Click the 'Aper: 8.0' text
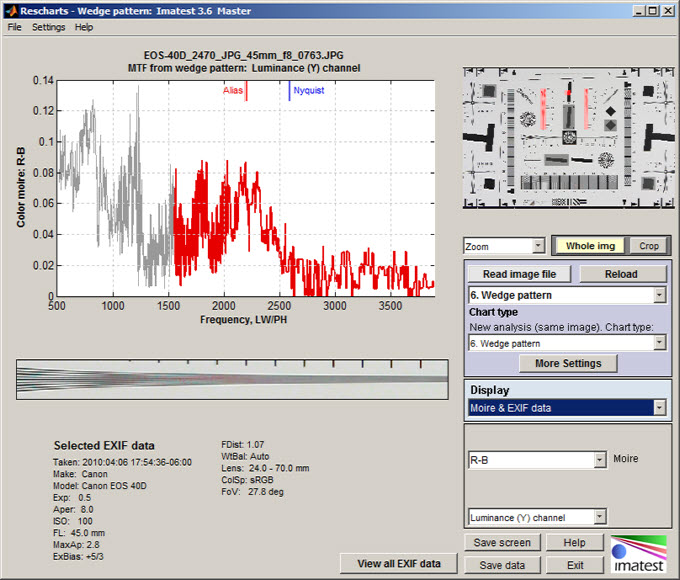 tap(73, 509)
